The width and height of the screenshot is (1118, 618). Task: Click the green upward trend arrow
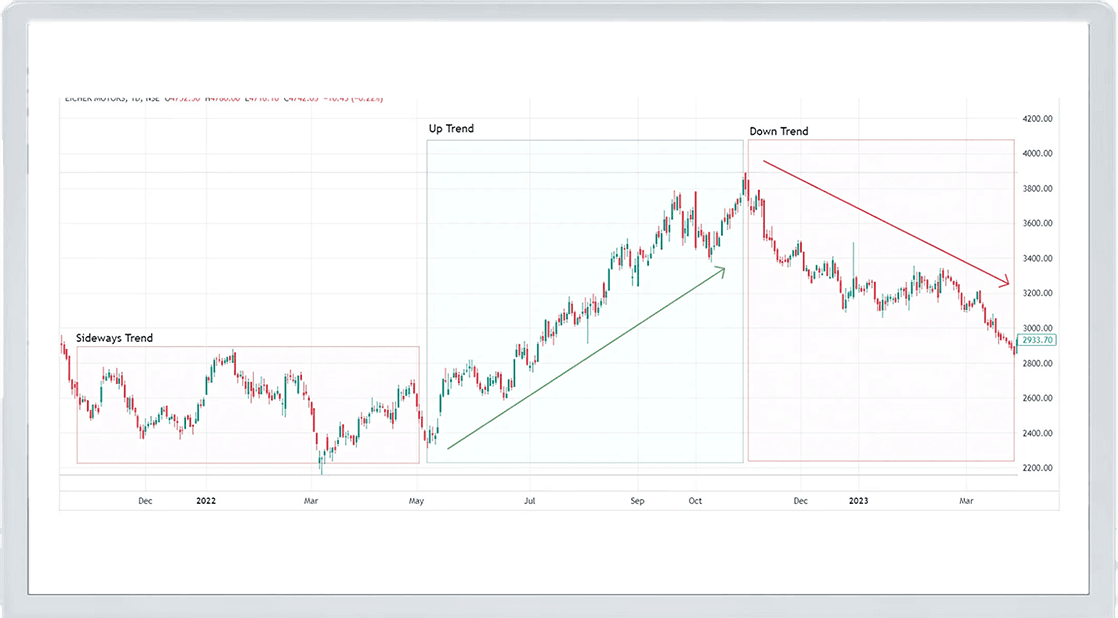click(585, 358)
